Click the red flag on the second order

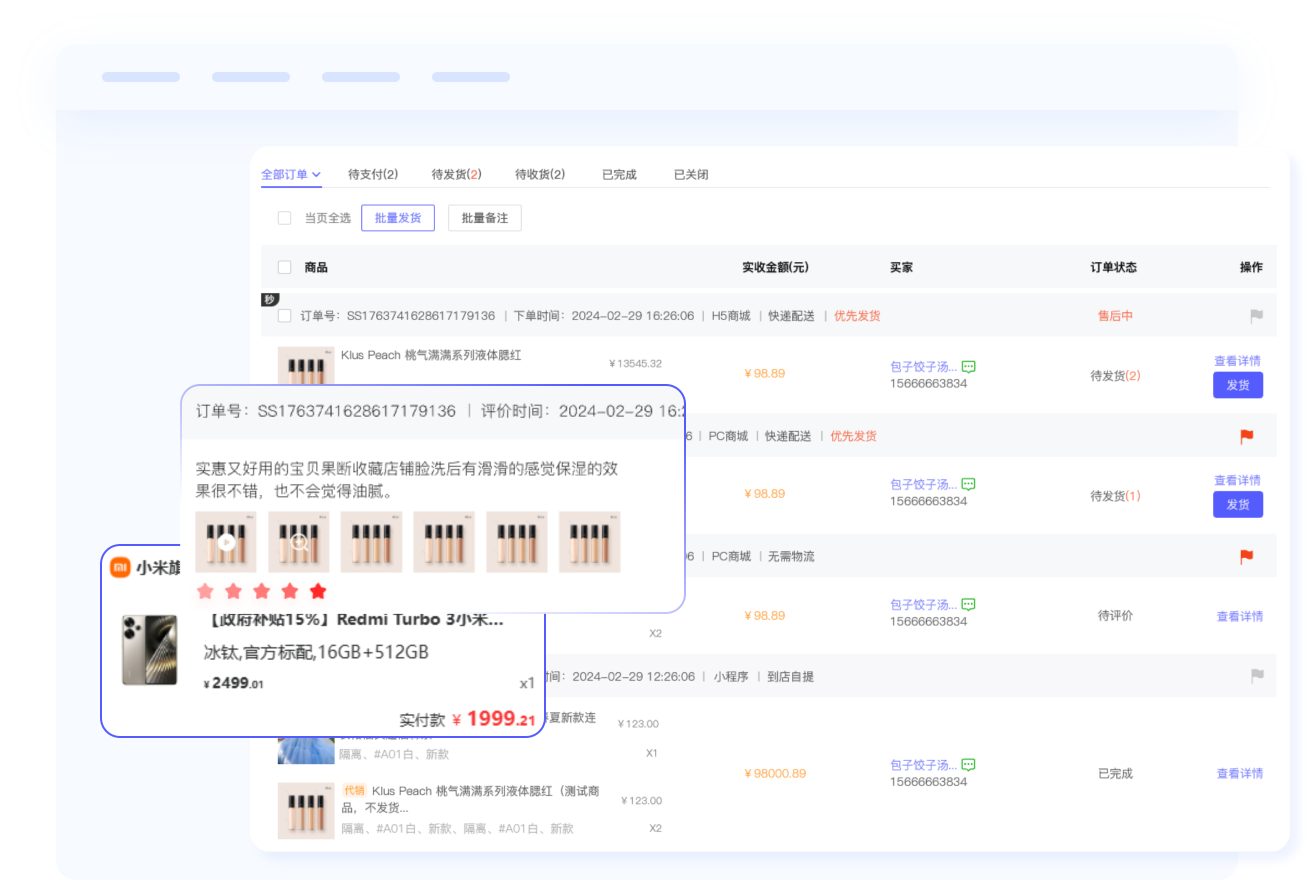click(x=1246, y=436)
